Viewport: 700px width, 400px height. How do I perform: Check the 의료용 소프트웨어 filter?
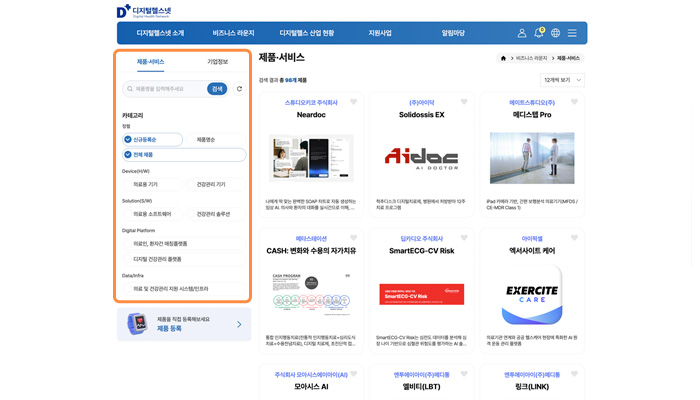[152, 214]
